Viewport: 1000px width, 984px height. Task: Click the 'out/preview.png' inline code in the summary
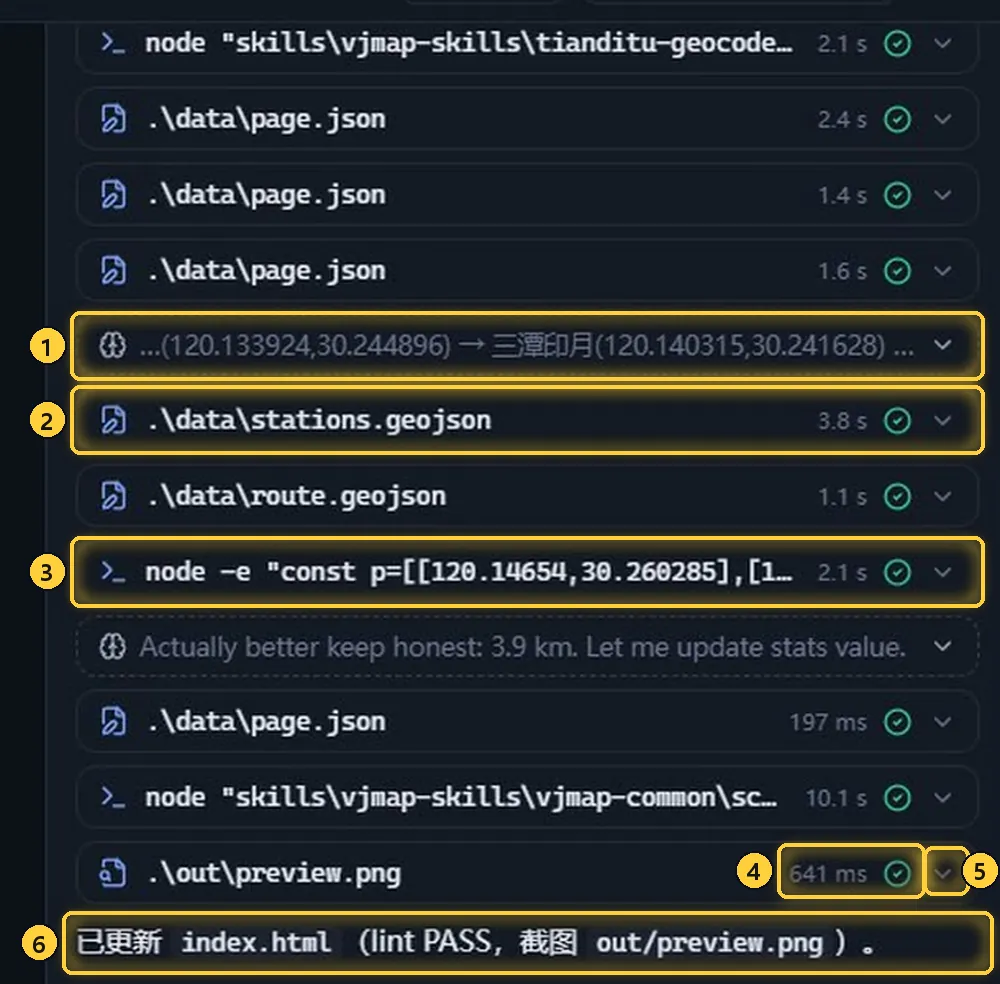coord(709,943)
